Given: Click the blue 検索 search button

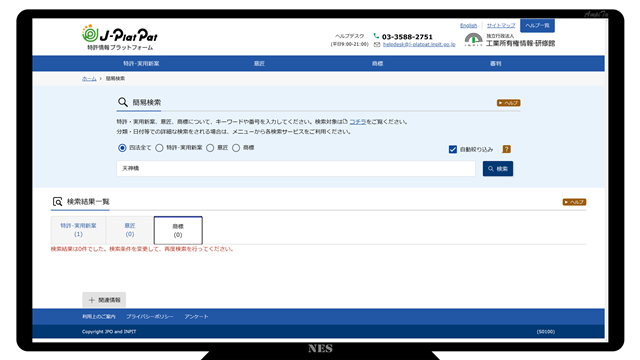Looking at the screenshot, I should click(x=498, y=169).
